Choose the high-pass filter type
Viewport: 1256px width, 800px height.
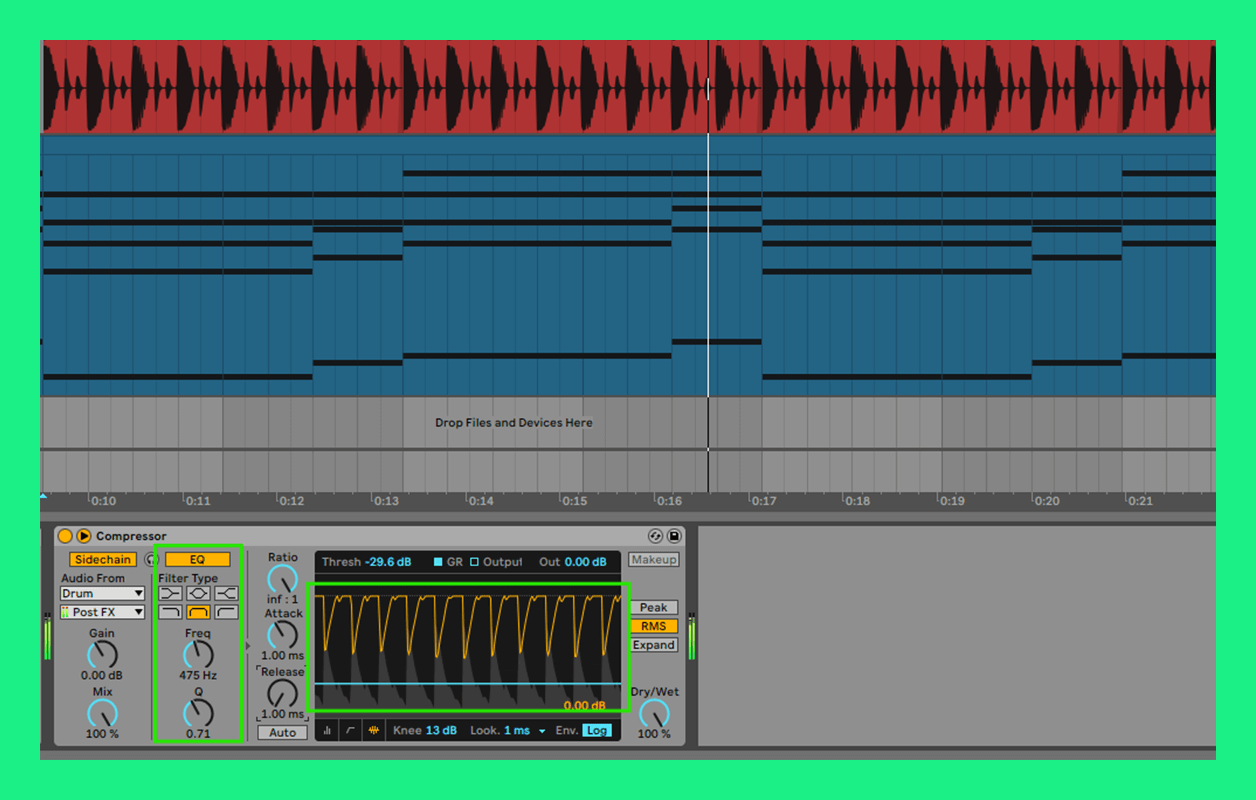pyautogui.click(x=226, y=612)
